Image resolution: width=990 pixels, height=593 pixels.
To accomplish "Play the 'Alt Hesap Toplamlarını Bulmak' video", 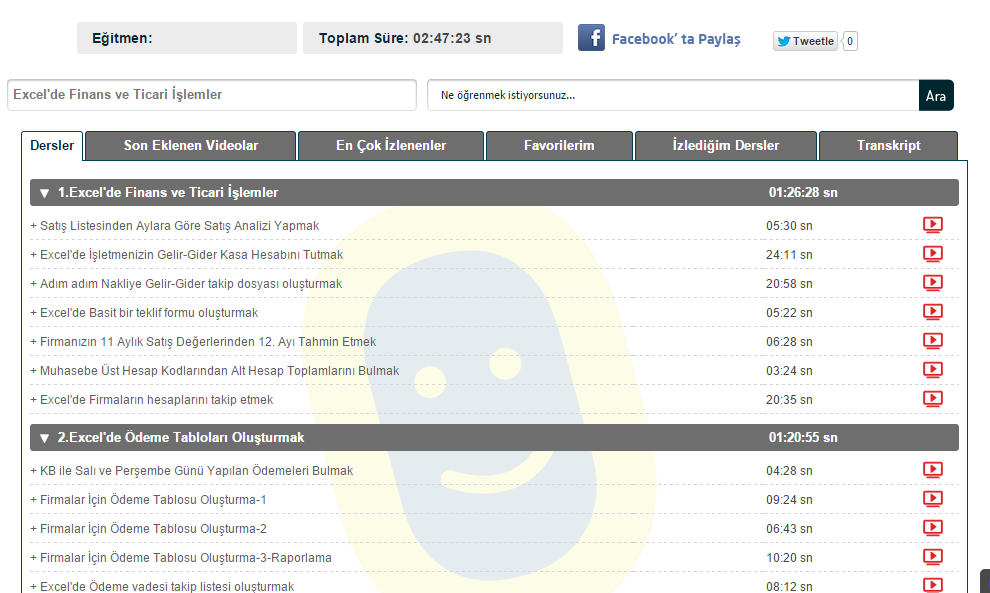I will pos(932,370).
